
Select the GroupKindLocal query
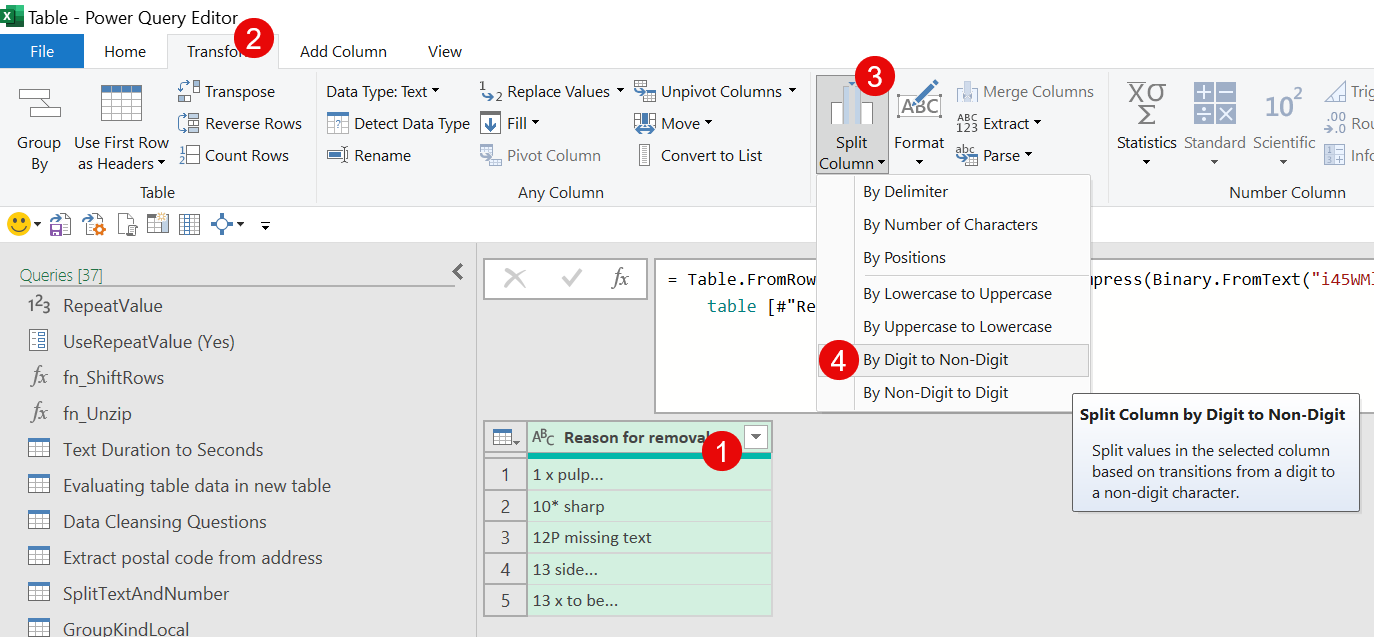pos(126,629)
